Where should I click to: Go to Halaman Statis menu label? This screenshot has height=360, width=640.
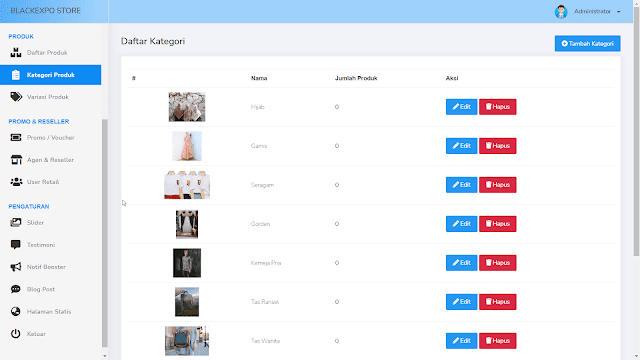[x=49, y=311]
